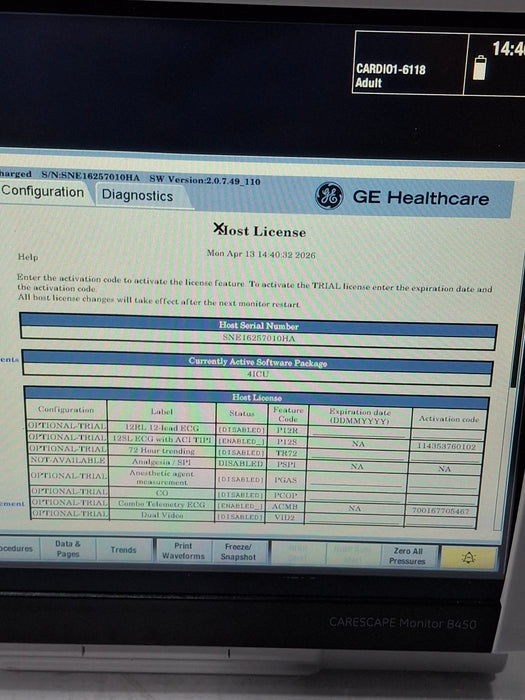Click the expiration date field for PGAS

[x=357, y=480]
